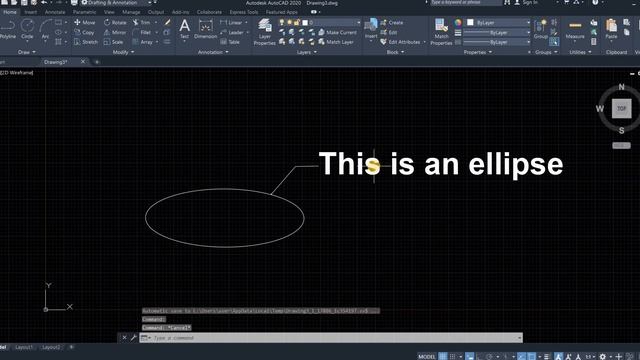Click Make Current layer button
Image resolution: width=640 pixels, height=360 pixels.
(338, 32)
